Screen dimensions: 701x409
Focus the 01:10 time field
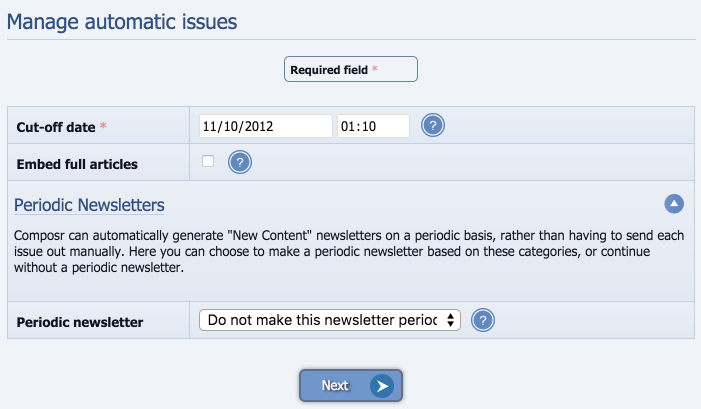373,126
